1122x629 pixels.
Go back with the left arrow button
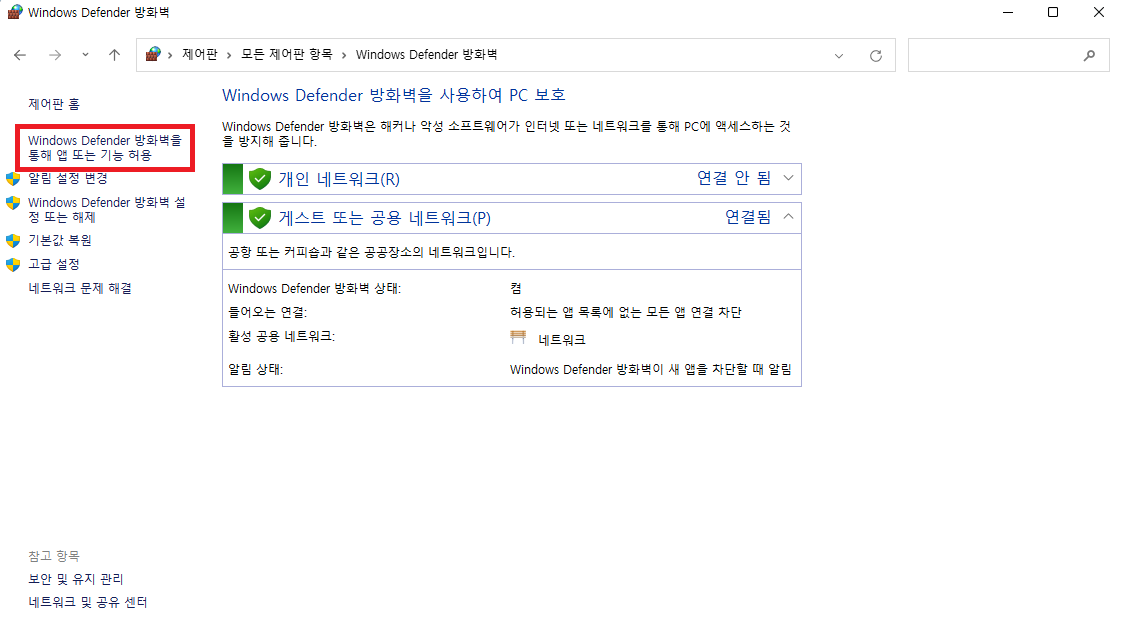[20, 55]
